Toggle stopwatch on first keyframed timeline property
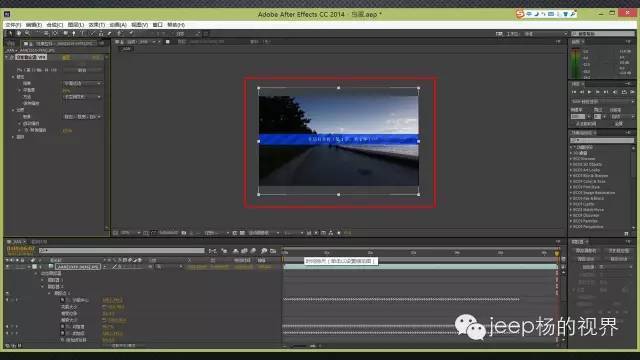This screenshot has width=640, height=360. tap(62, 300)
